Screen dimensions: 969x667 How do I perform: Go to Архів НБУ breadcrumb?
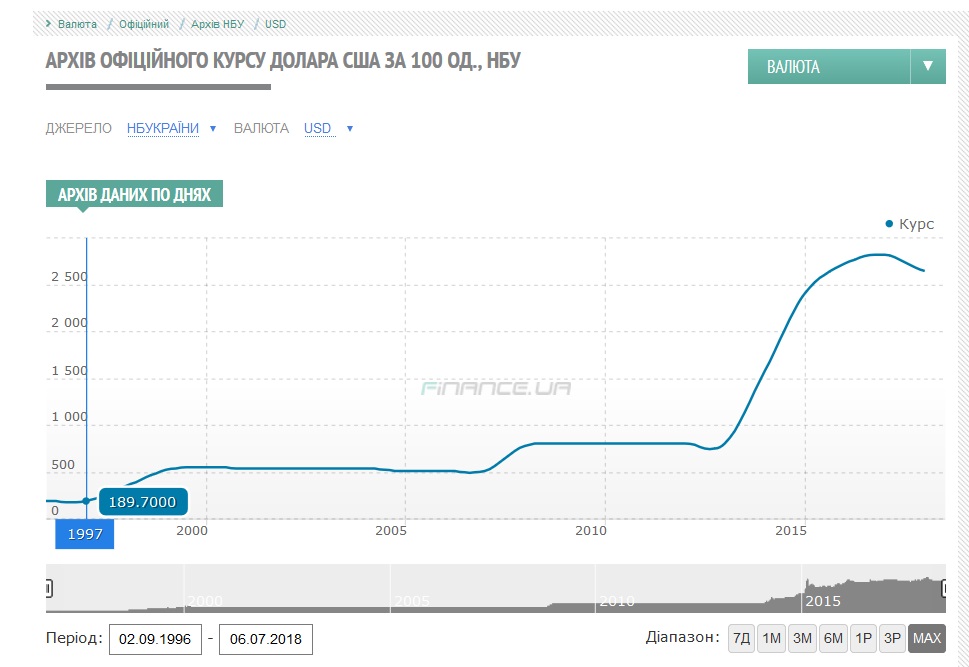click(x=219, y=24)
